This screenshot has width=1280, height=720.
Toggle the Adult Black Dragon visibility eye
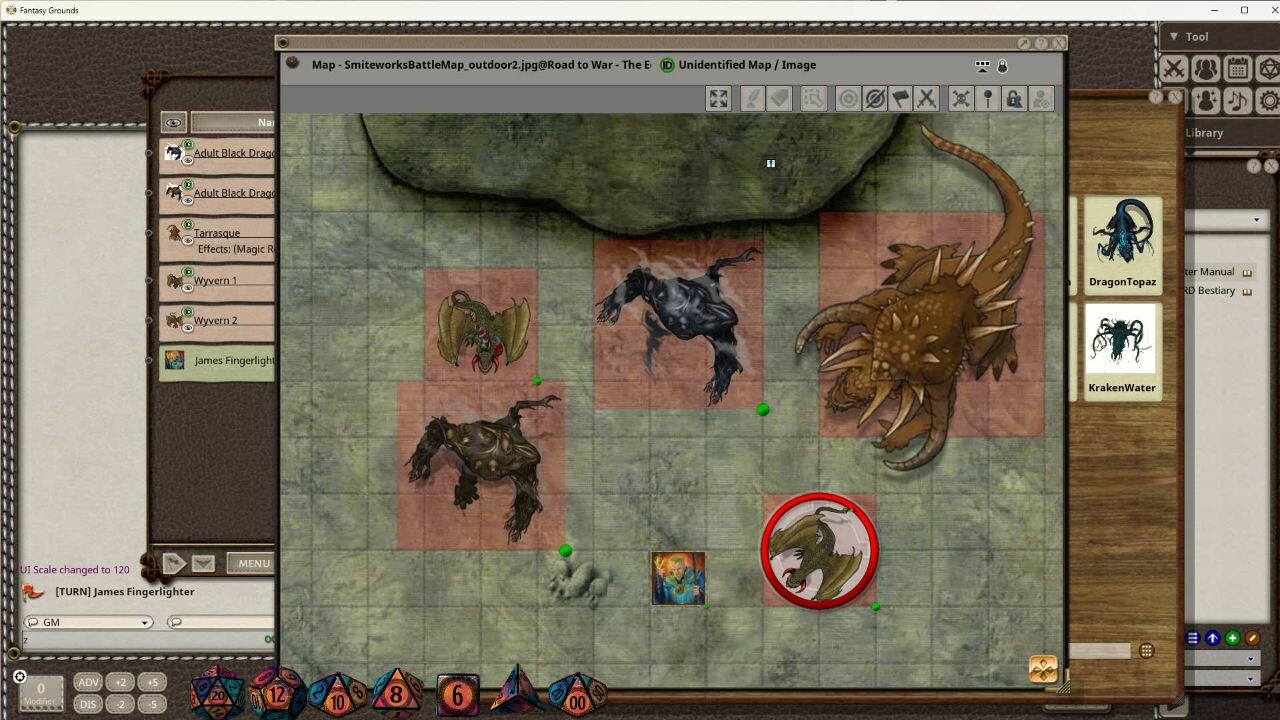188,160
